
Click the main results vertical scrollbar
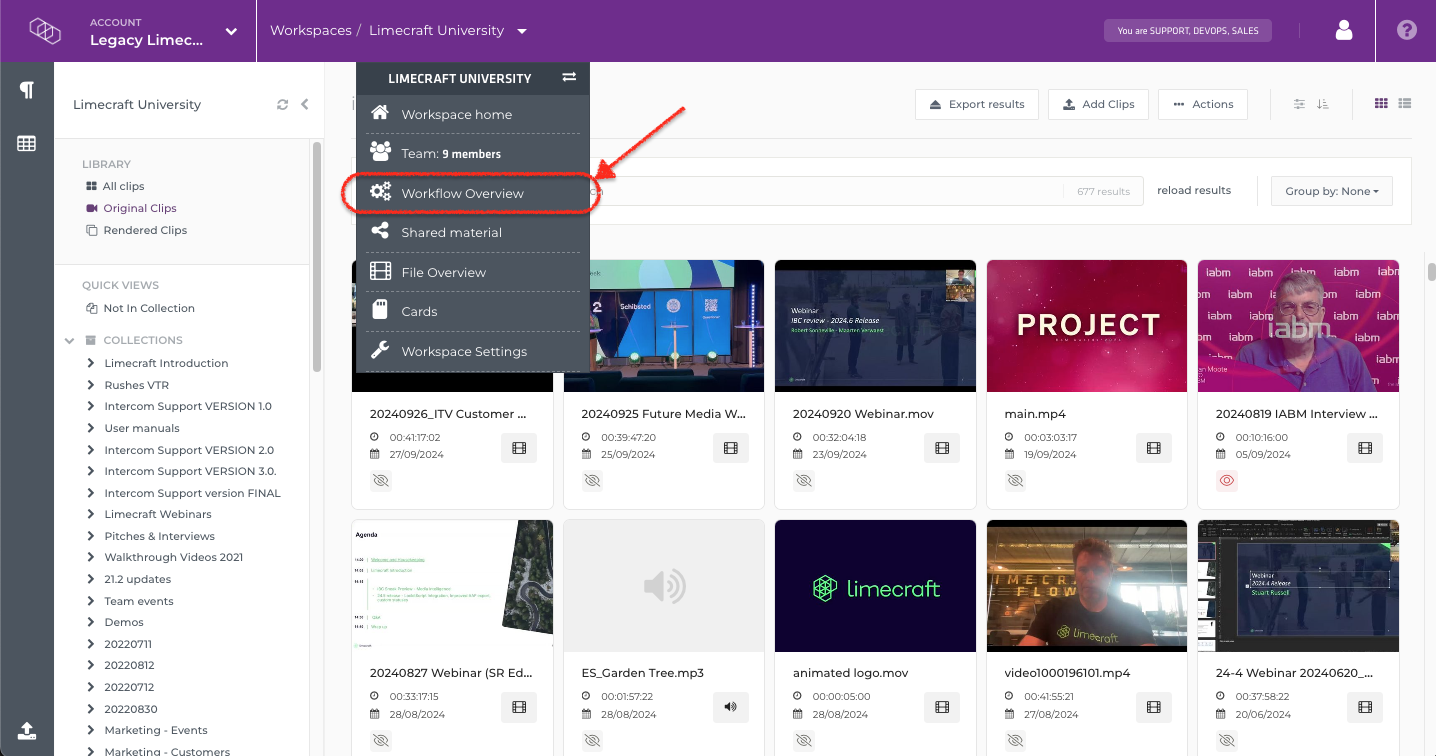pyautogui.click(x=1431, y=273)
